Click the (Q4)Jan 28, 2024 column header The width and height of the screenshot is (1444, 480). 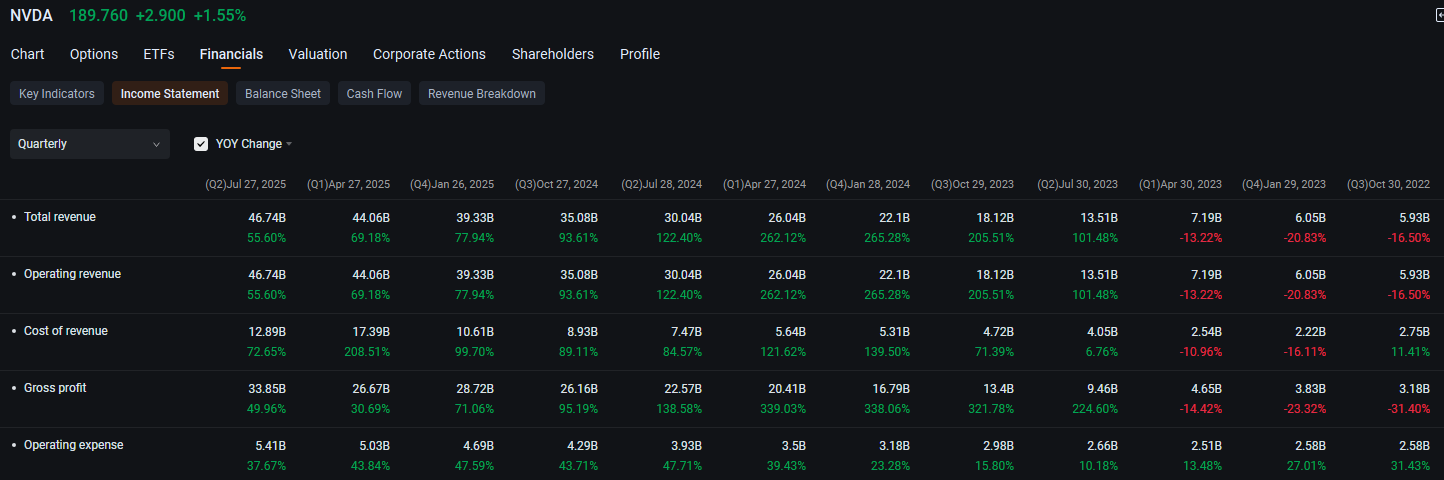pyautogui.click(x=868, y=185)
